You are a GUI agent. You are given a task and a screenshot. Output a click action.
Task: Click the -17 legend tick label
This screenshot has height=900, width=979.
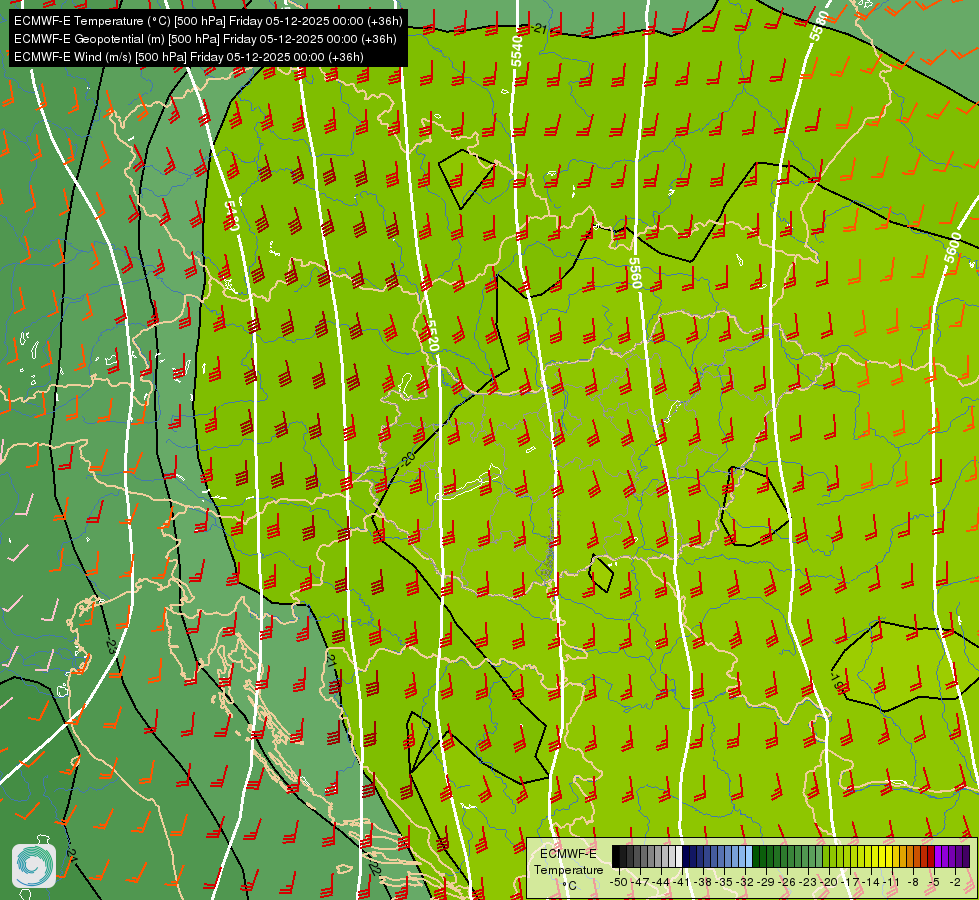pos(851,882)
